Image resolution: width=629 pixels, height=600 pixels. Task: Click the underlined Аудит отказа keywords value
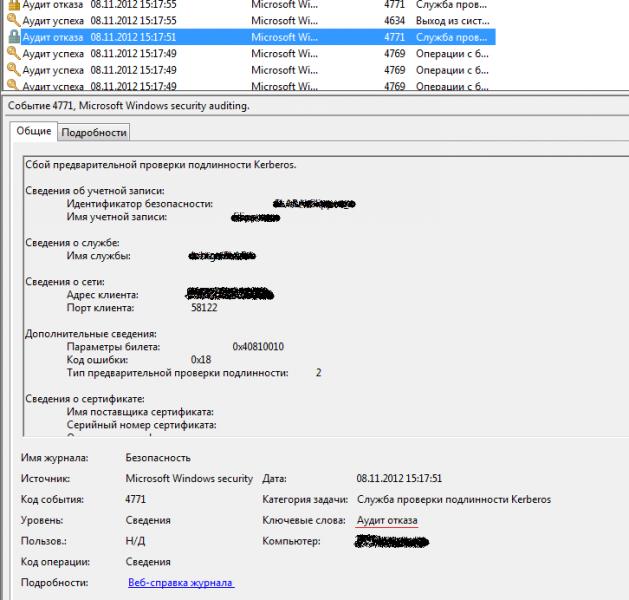387,520
